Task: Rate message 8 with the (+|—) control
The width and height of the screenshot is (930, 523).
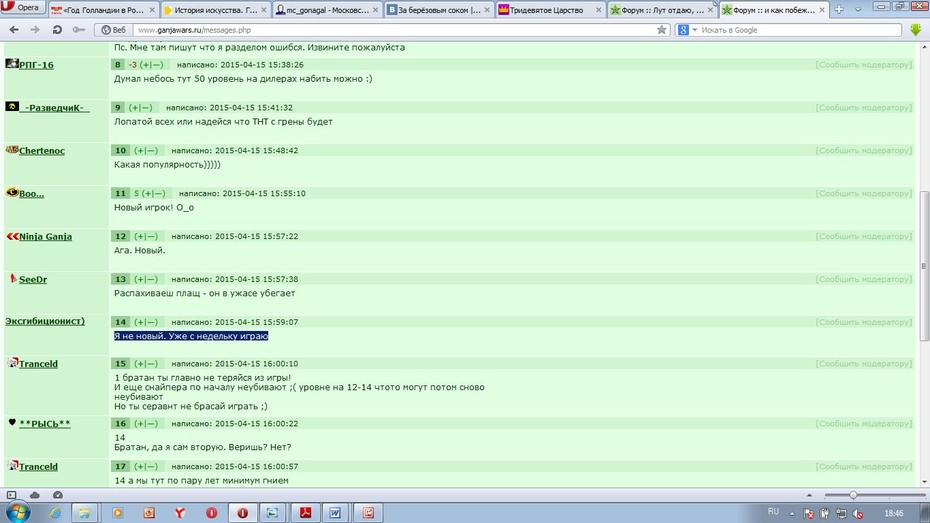Action: [x=151, y=65]
